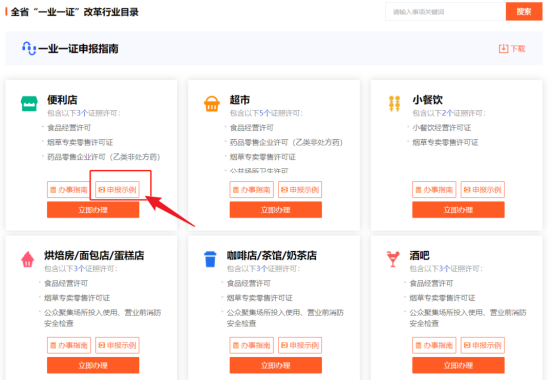Click the red cocktail glass 酒吧 icon

pyautogui.click(x=393, y=259)
